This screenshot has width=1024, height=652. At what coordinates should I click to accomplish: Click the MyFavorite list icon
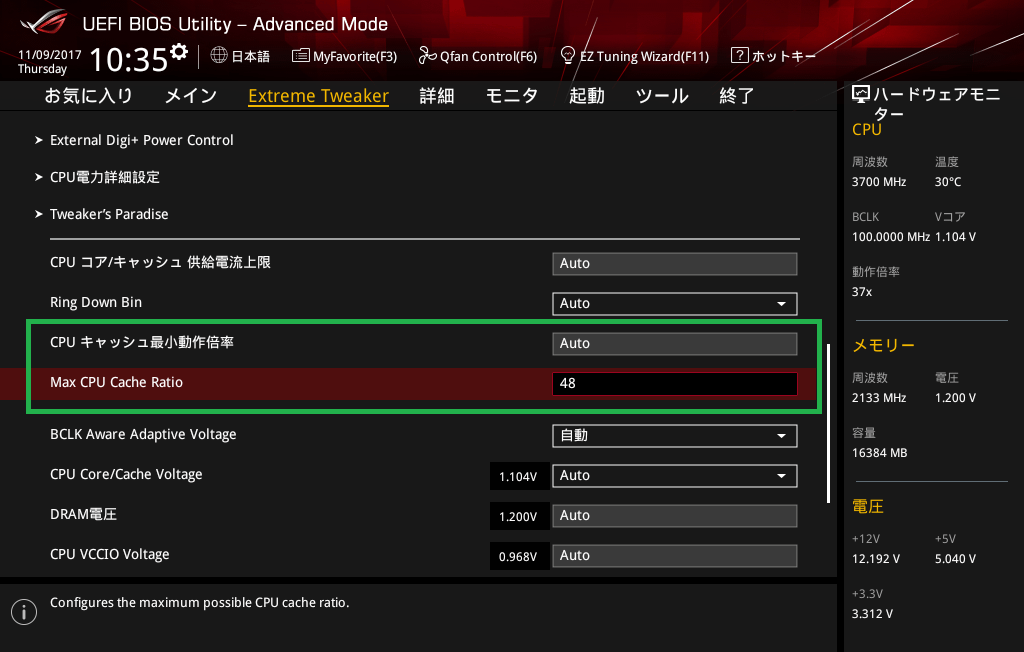click(300, 56)
